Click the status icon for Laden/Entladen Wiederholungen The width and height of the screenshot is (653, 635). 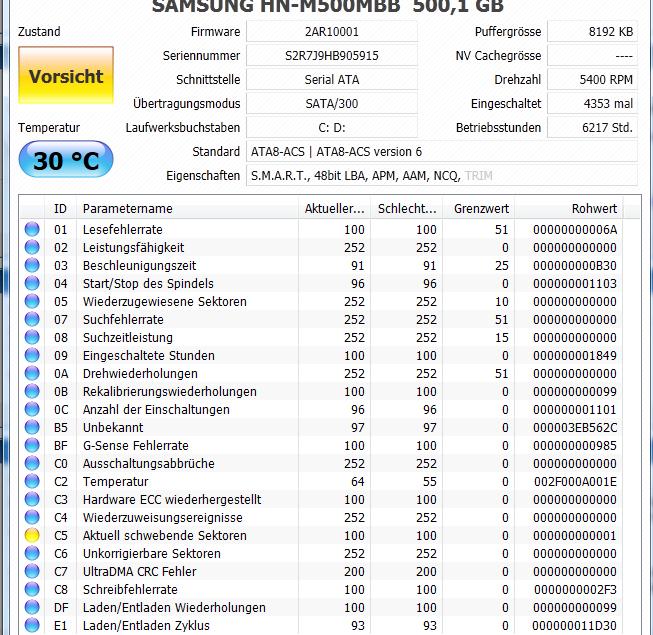click(x=32, y=607)
